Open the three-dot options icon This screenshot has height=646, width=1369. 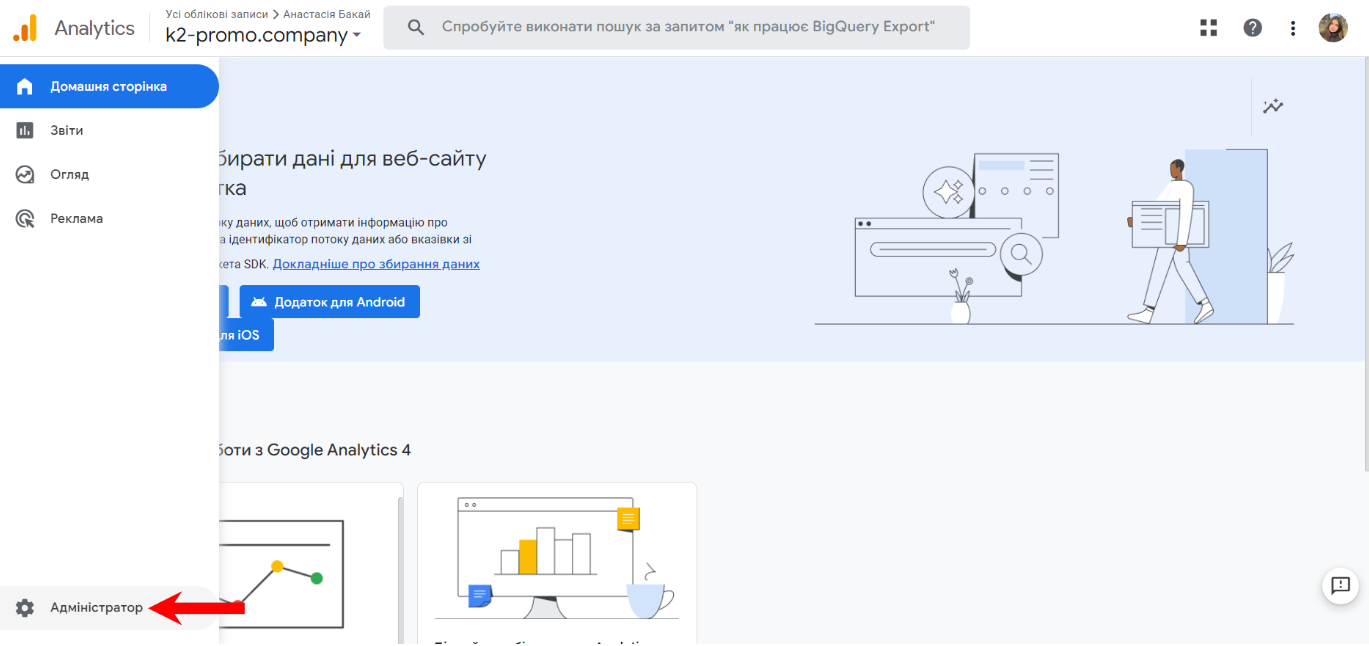(x=1293, y=27)
